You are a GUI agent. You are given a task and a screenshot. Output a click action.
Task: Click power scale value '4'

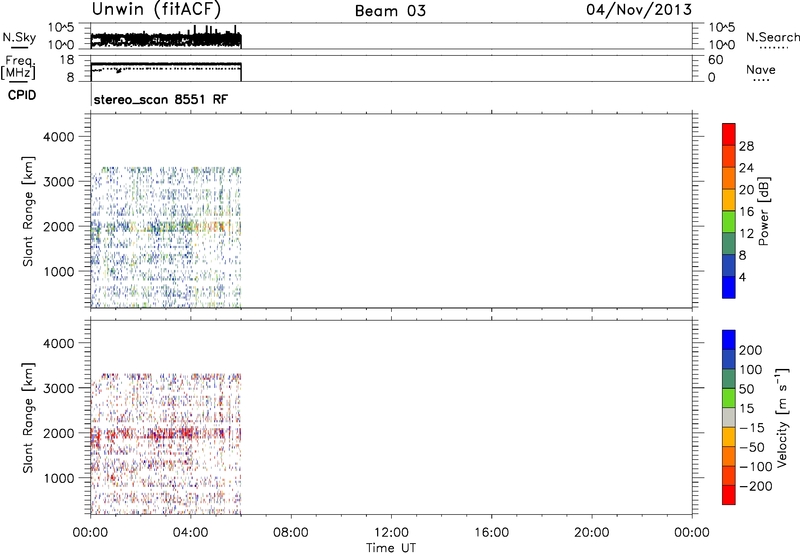click(x=742, y=277)
